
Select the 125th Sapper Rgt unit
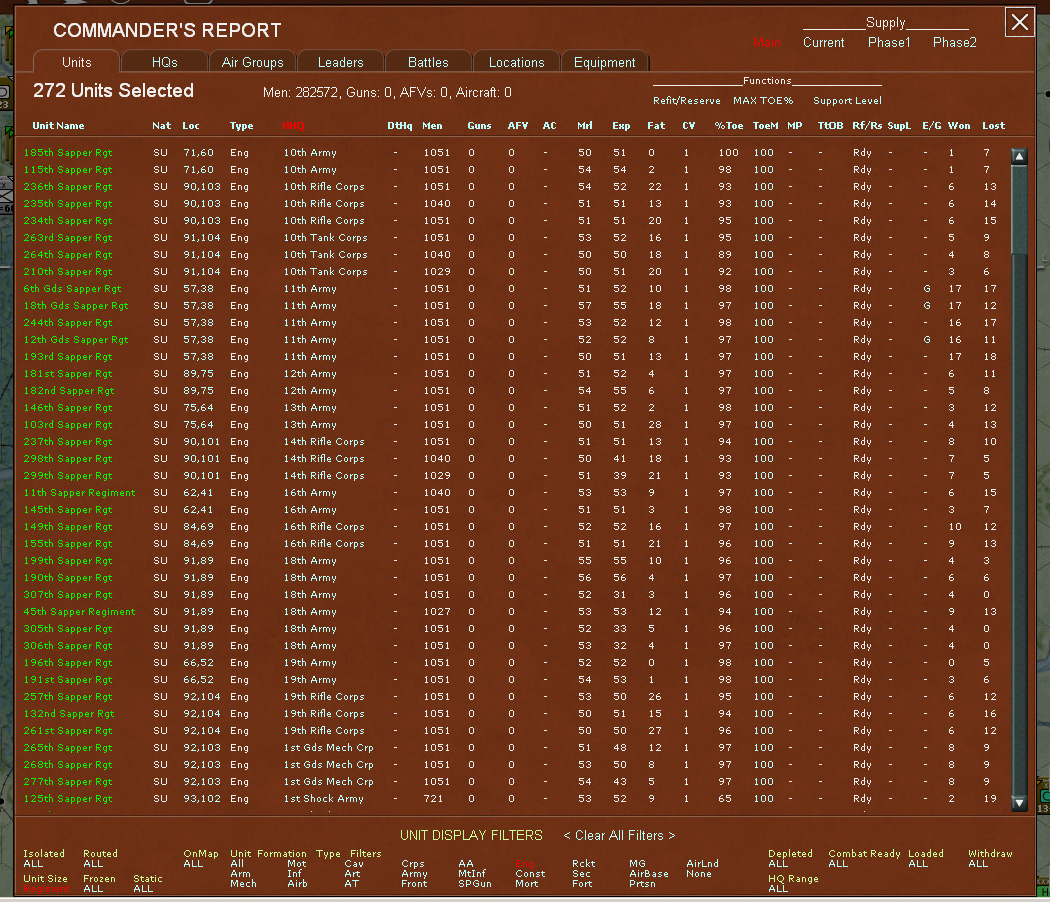(x=68, y=799)
